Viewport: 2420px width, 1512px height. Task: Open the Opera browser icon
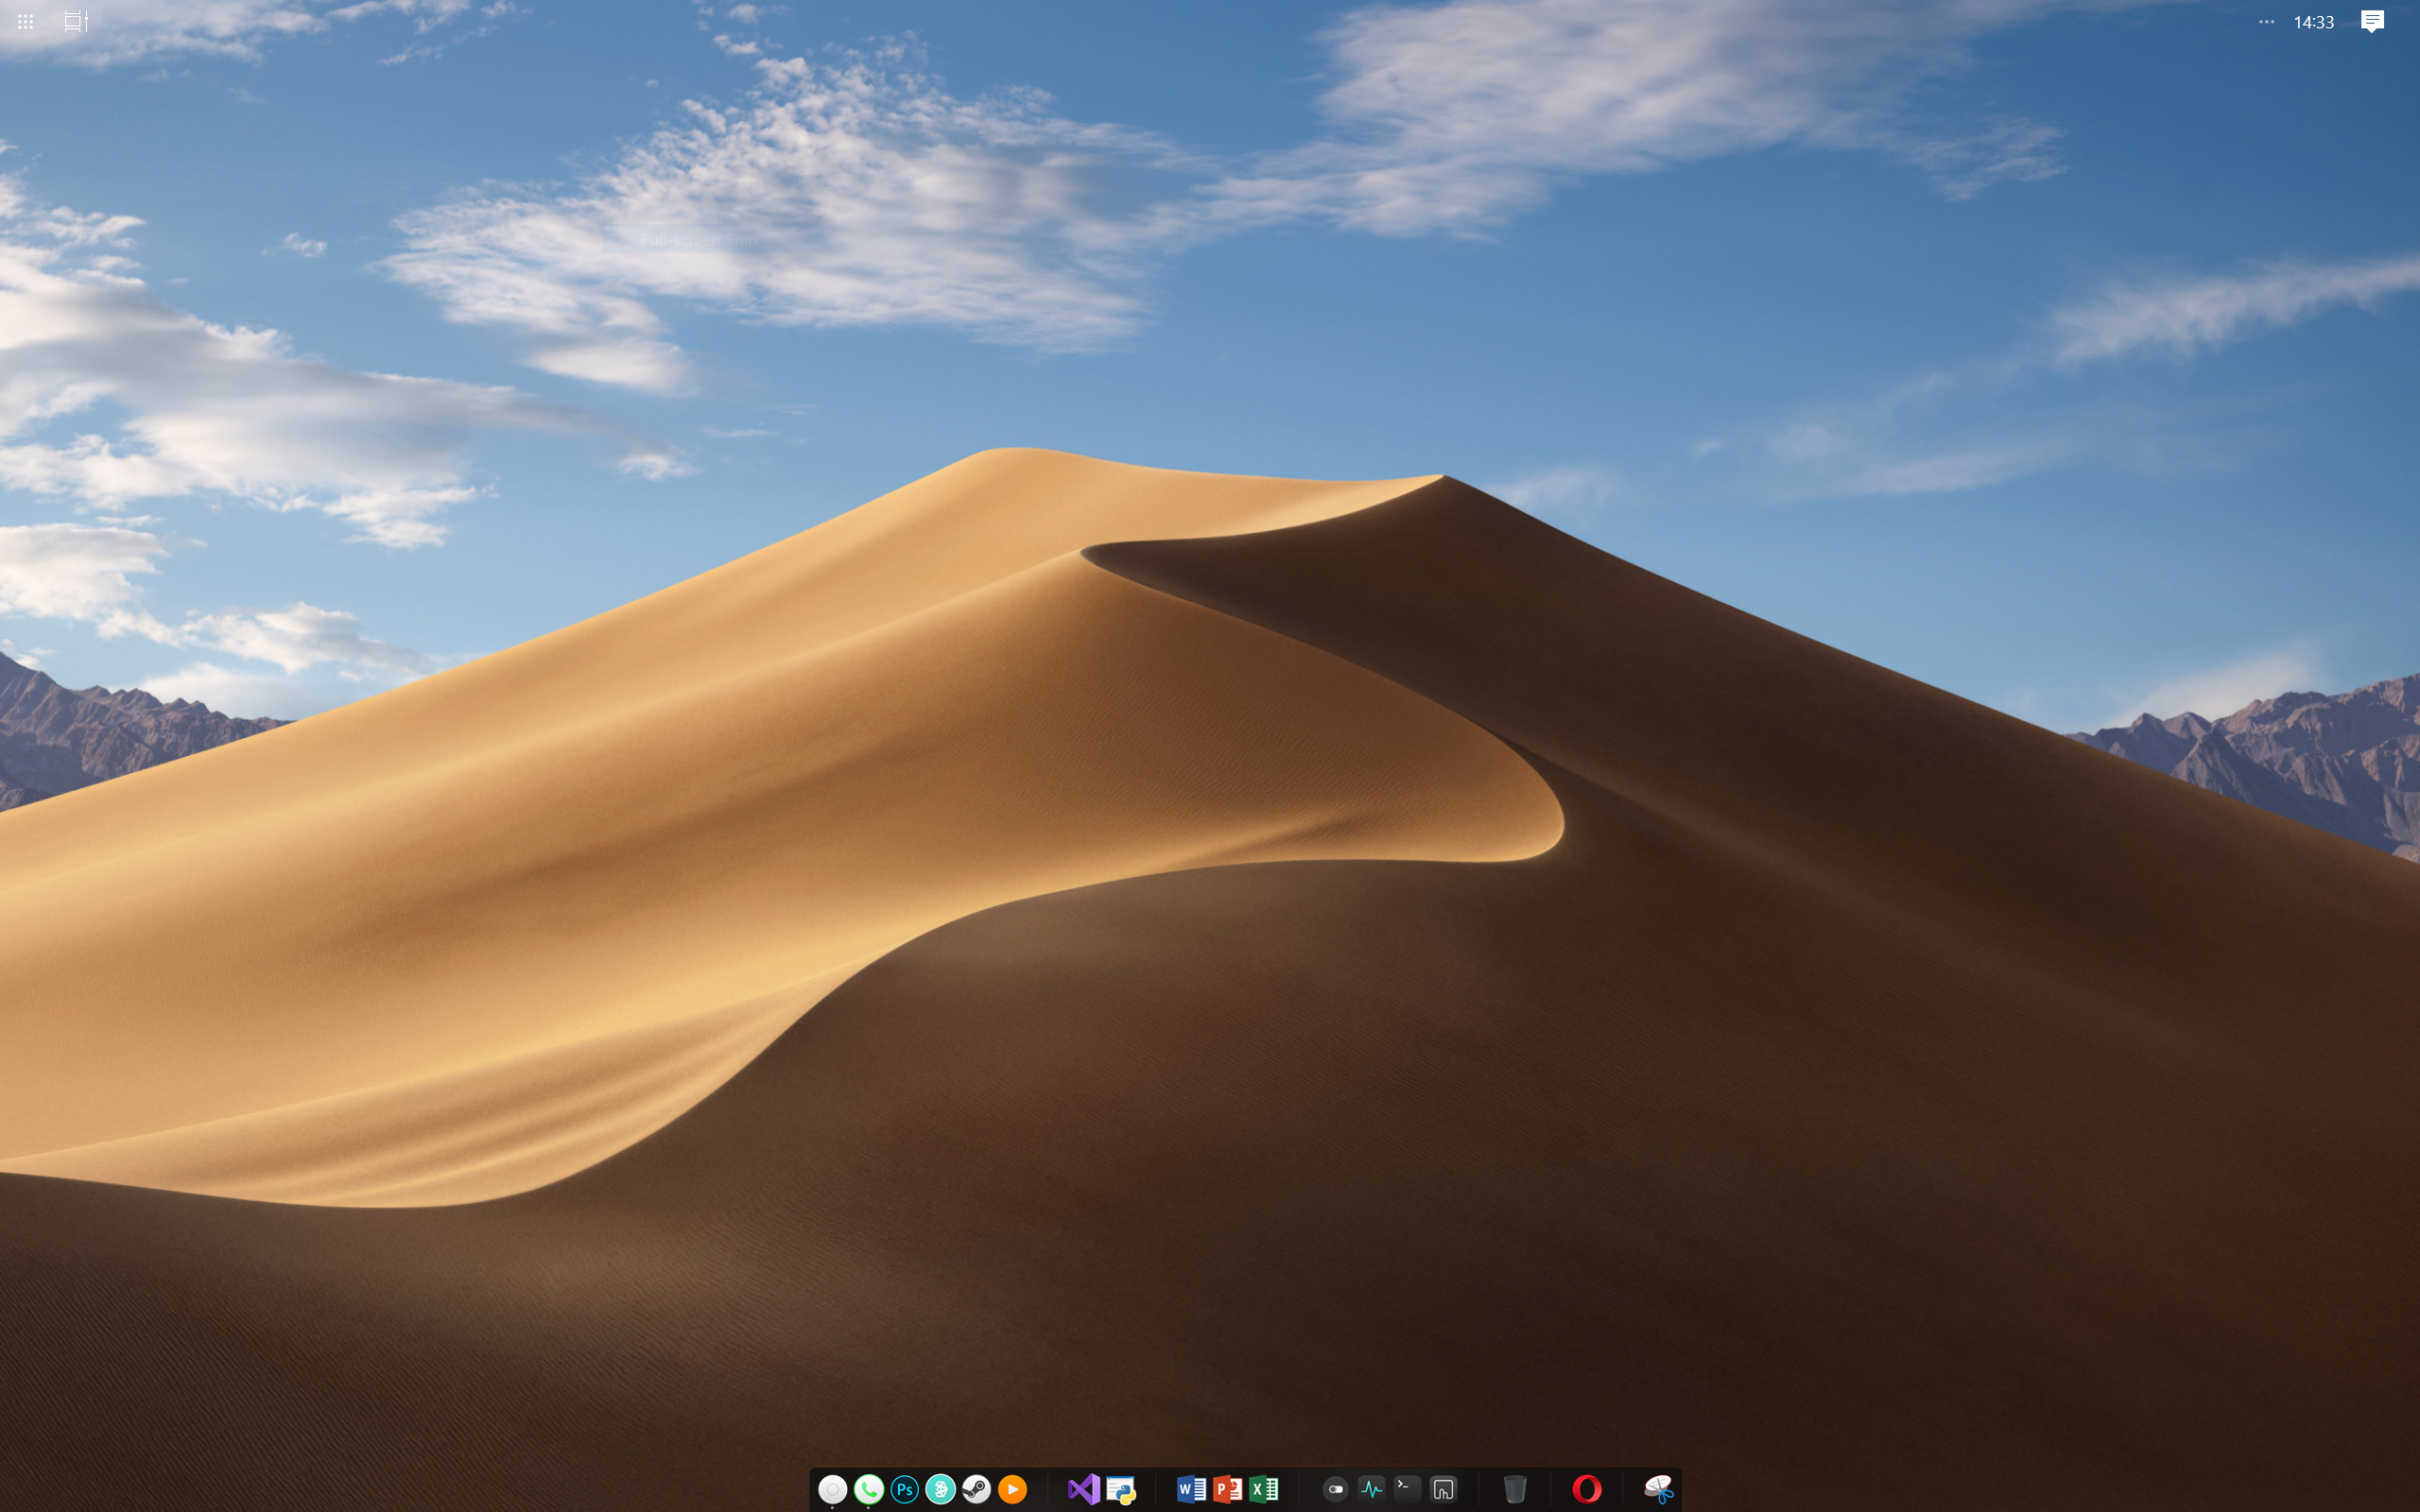pyautogui.click(x=1586, y=1490)
